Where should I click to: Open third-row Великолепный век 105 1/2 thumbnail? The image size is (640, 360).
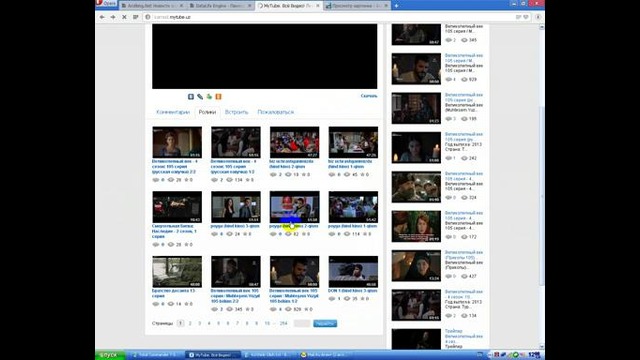(294, 272)
